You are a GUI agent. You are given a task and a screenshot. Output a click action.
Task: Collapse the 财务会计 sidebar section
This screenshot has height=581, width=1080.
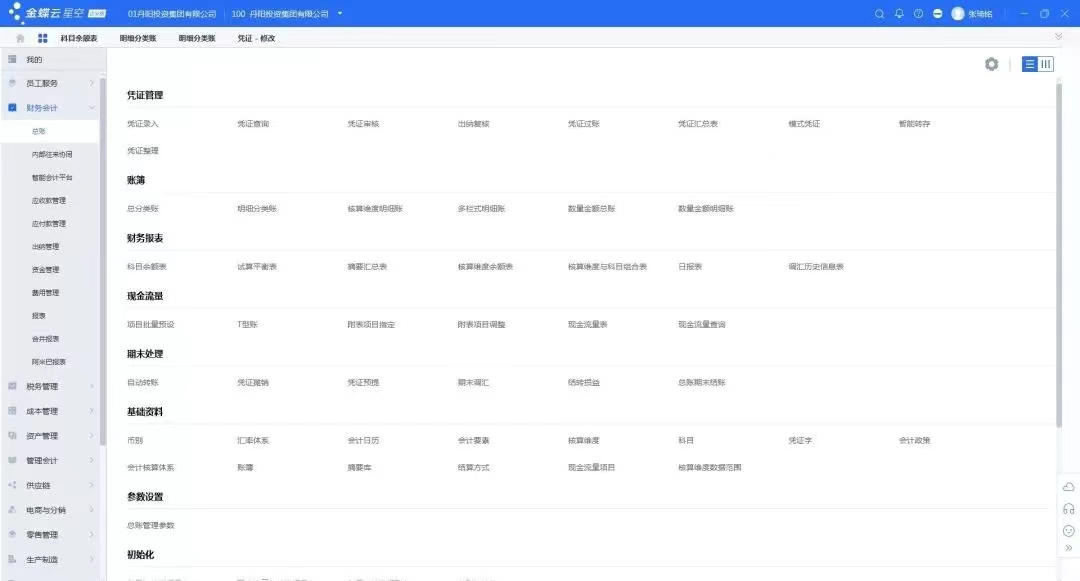[x=92, y=107]
